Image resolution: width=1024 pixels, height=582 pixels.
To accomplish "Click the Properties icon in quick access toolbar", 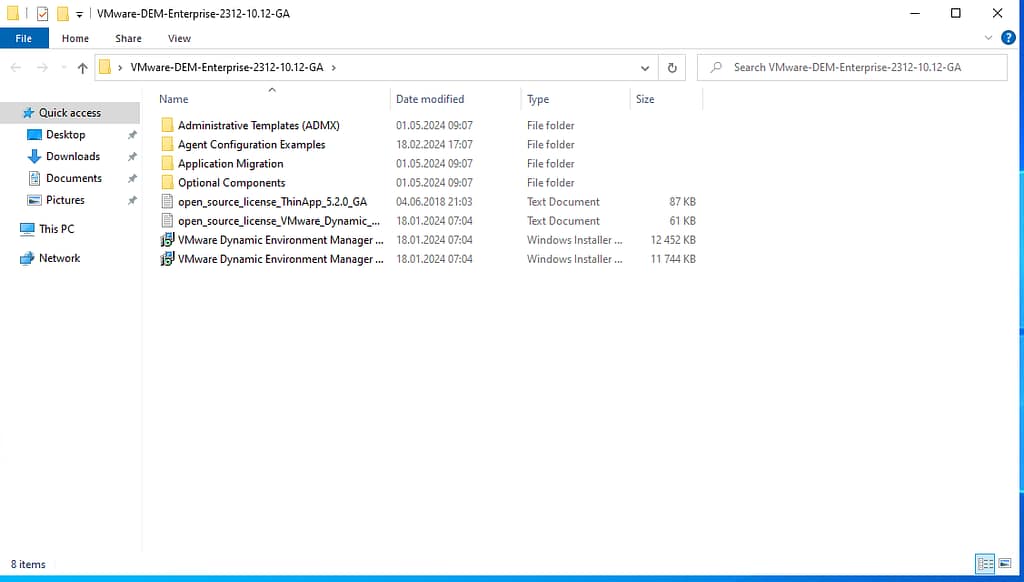I will [42, 14].
